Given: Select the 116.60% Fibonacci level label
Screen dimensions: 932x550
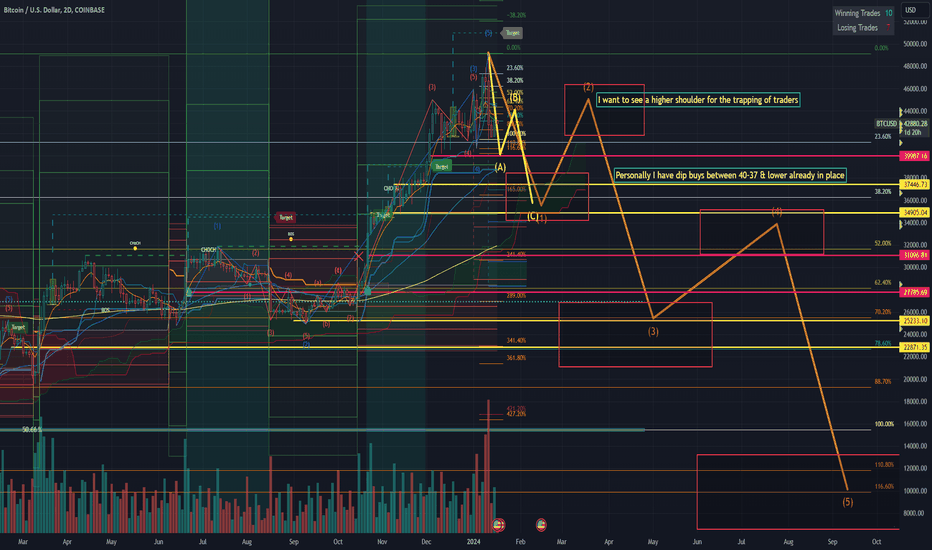Looking at the screenshot, I should tap(884, 486).
